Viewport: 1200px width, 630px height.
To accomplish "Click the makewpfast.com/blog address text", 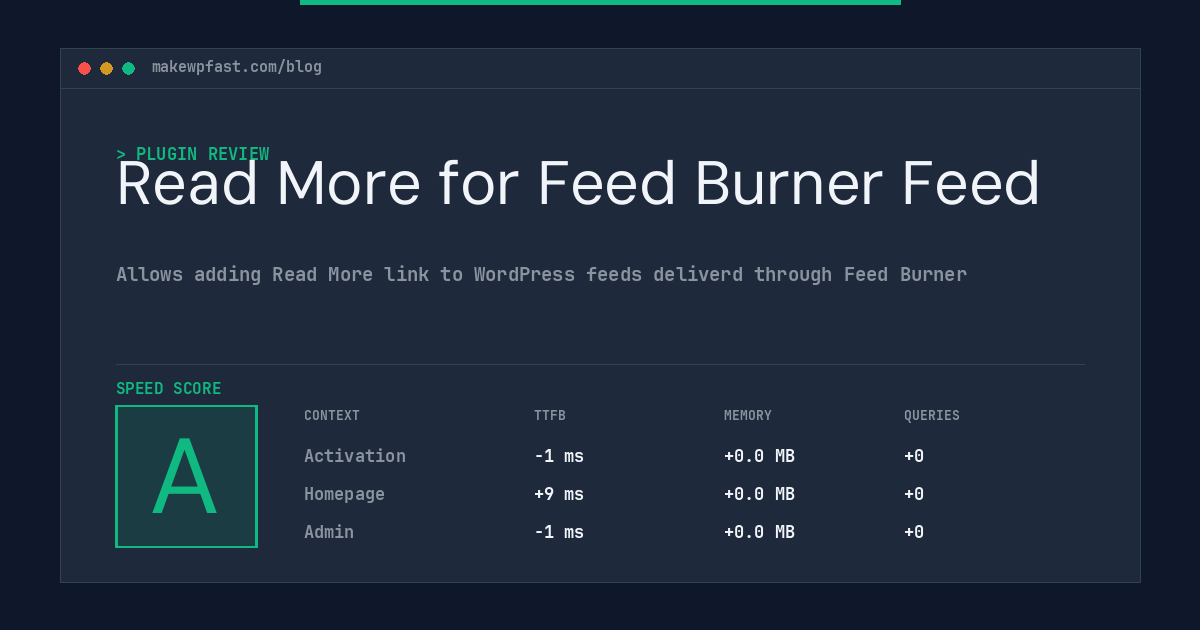I will [x=237, y=67].
